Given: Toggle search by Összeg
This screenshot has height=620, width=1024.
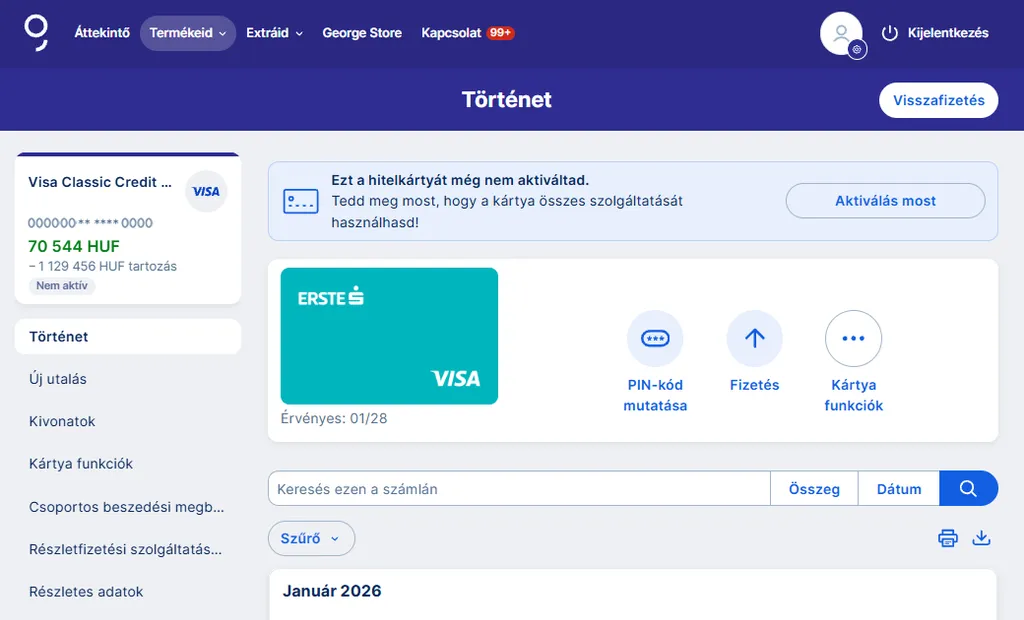Looking at the screenshot, I should tap(814, 489).
